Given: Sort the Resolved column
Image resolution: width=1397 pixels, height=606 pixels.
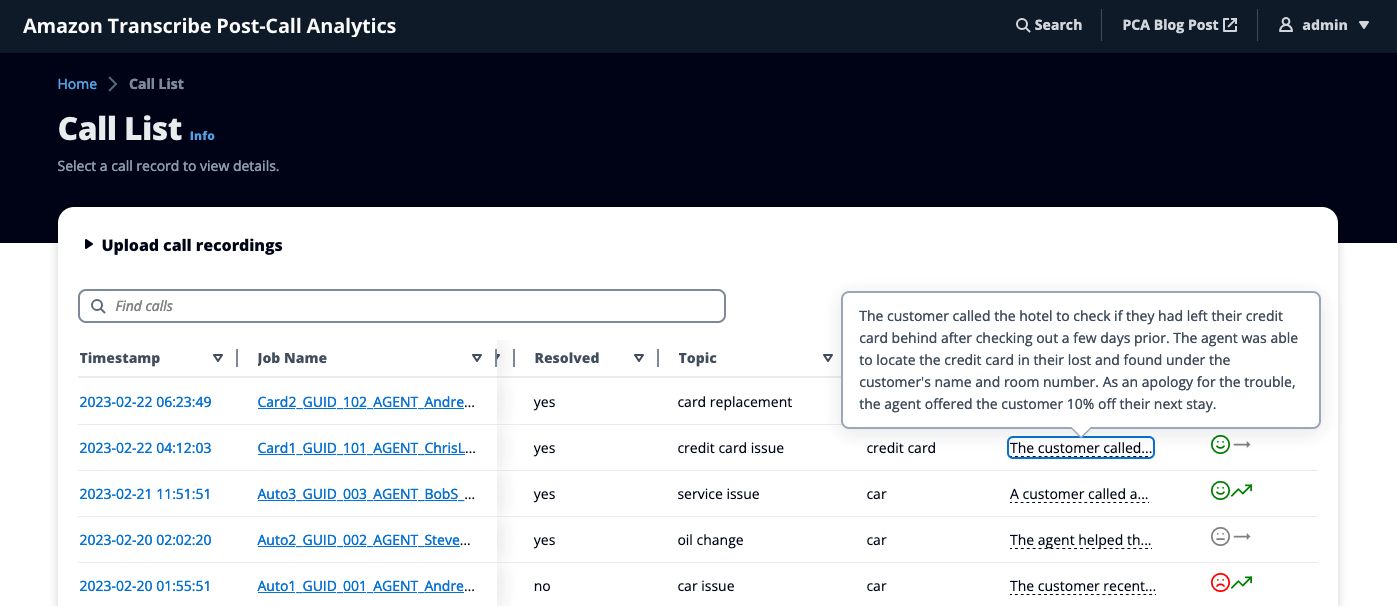Looking at the screenshot, I should pyautogui.click(x=639, y=358).
